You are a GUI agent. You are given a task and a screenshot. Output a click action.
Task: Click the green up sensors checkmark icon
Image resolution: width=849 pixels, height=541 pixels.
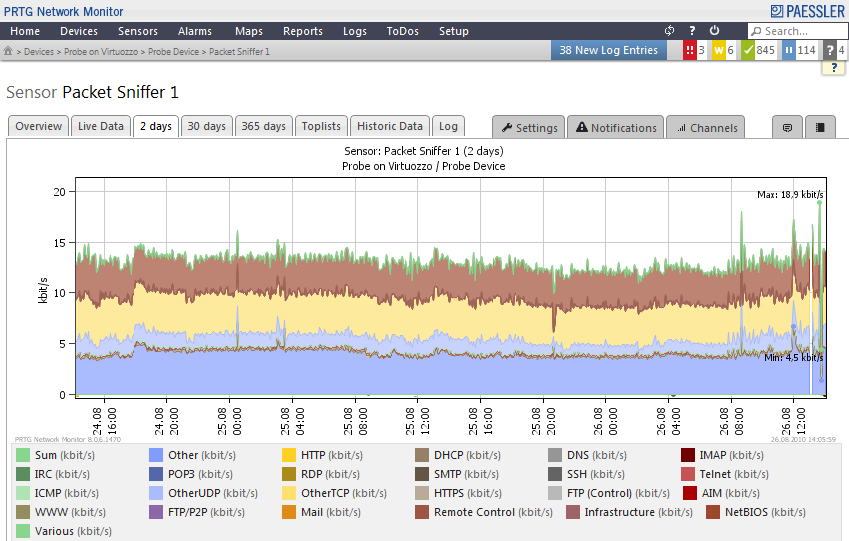[748, 50]
